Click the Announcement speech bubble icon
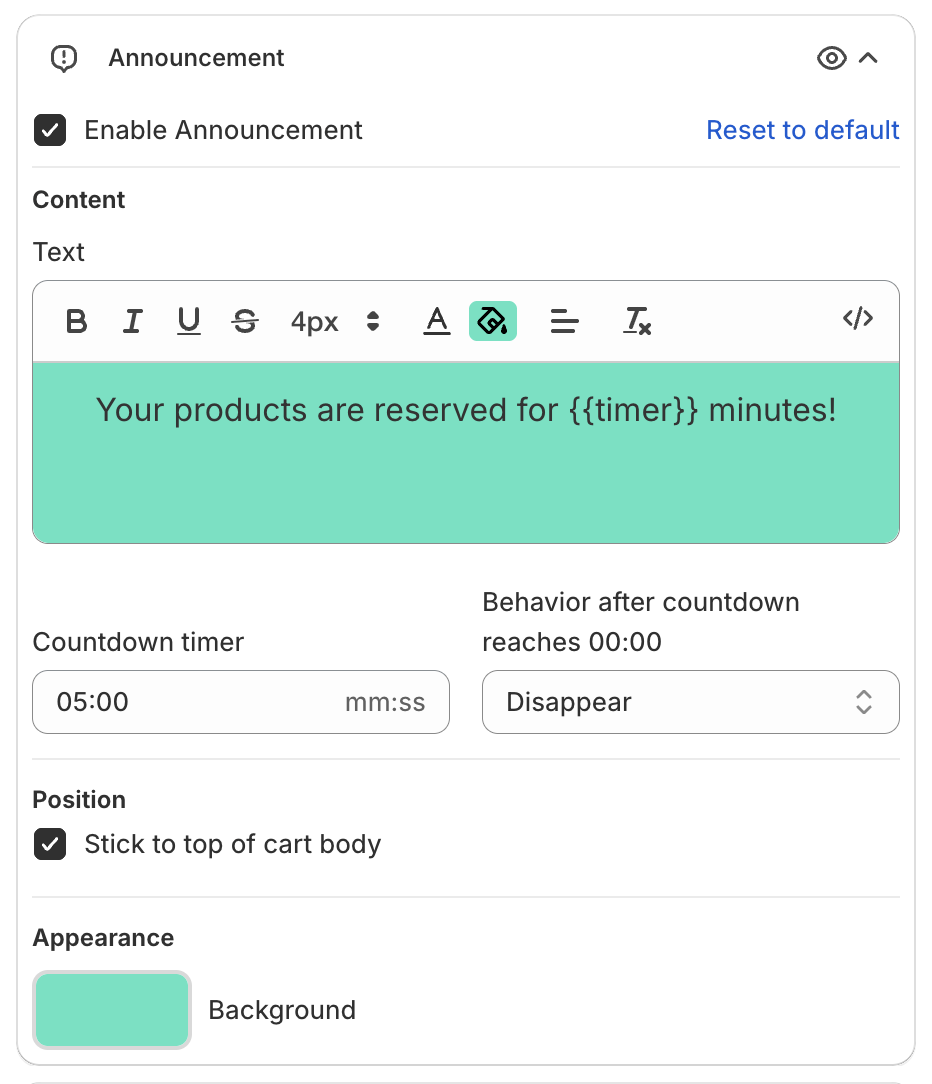 (64, 59)
